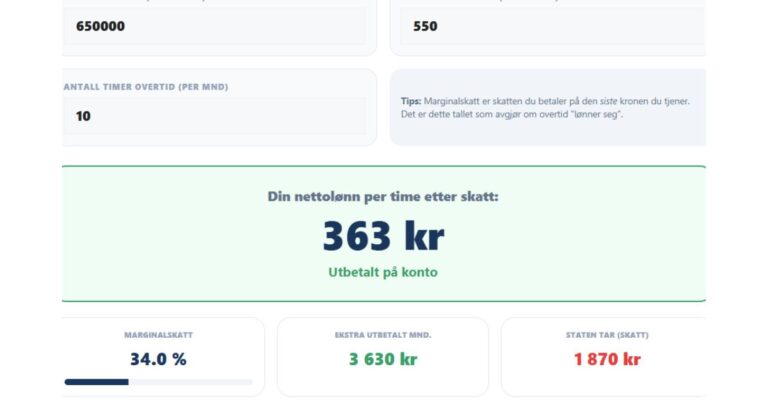Click the 'Marginalskatt' card label

pos(158,335)
